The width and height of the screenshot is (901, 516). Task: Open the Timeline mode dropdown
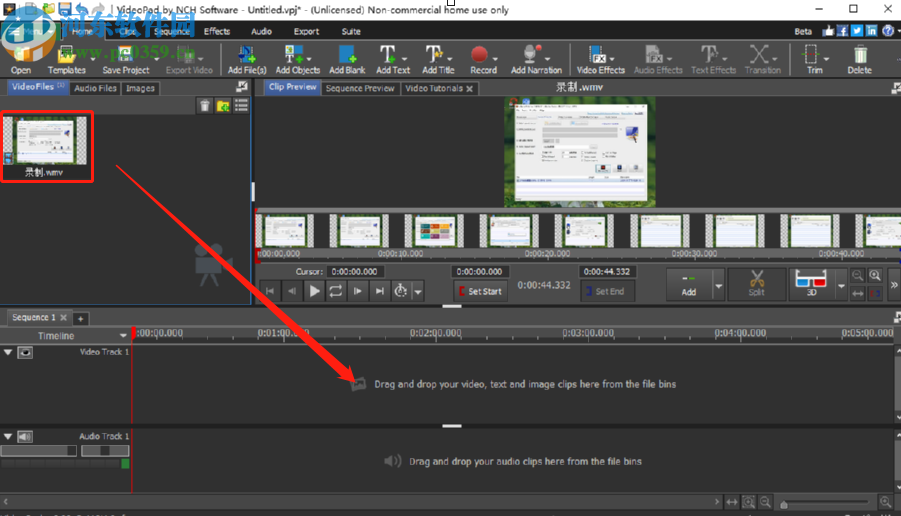[x=123, y=336]
